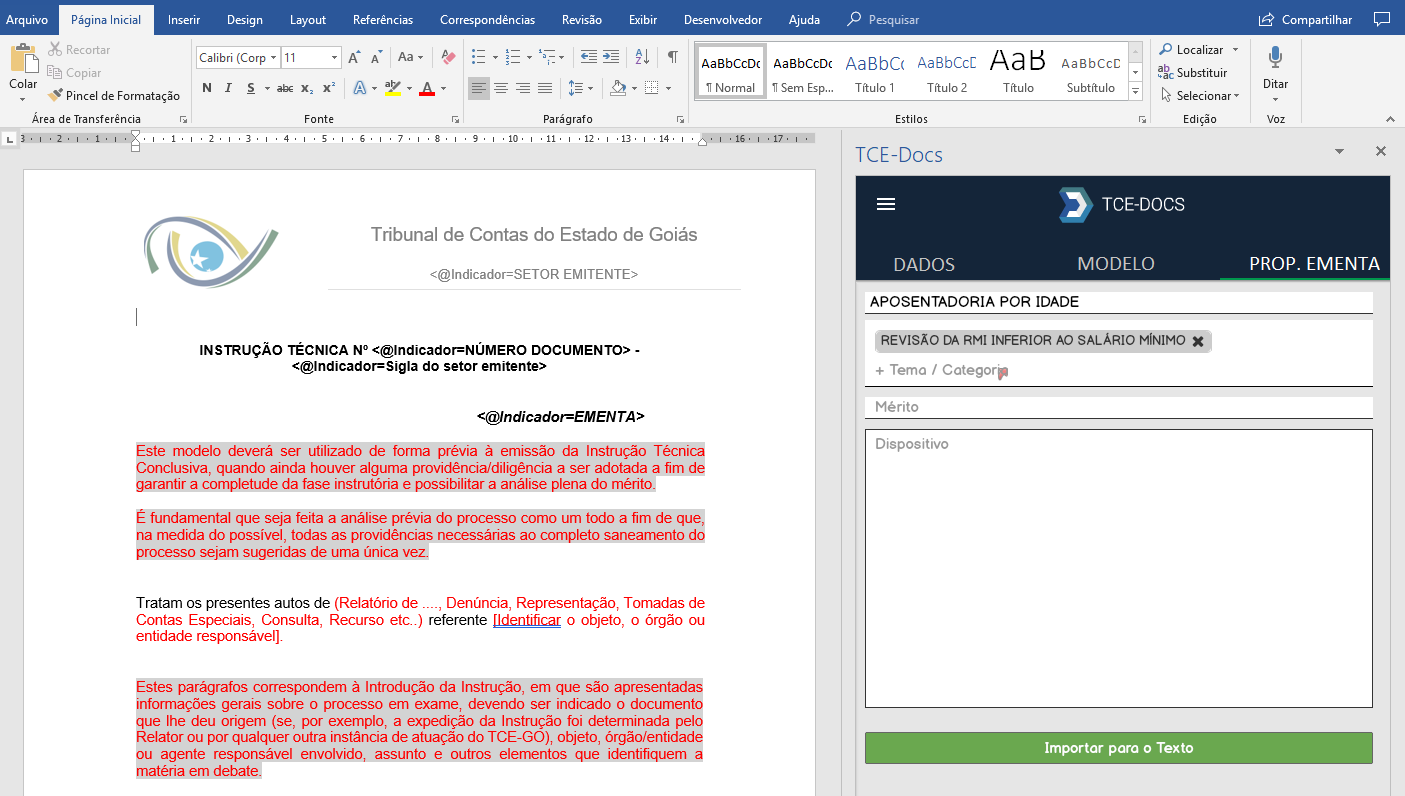Toggle italic formatting

pos(229,88)
